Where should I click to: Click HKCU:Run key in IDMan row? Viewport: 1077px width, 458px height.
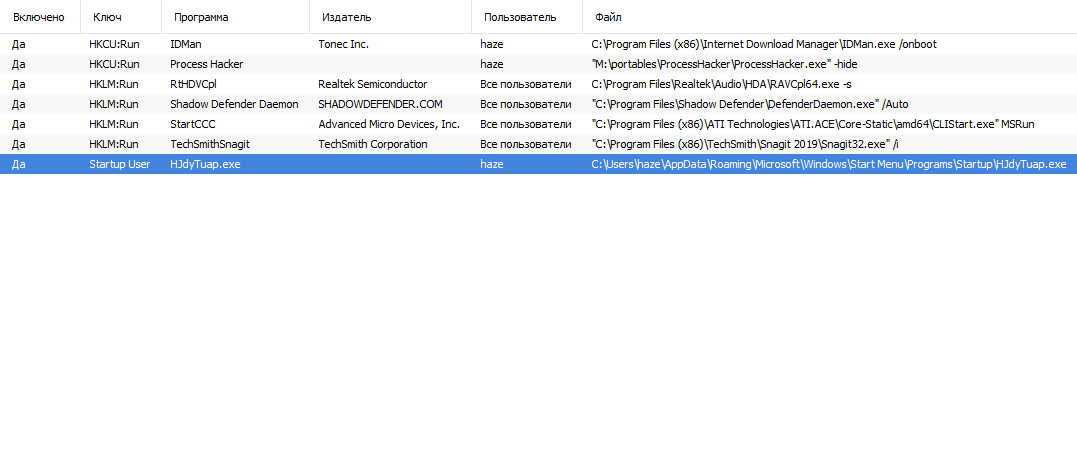(x=115, y=44)
